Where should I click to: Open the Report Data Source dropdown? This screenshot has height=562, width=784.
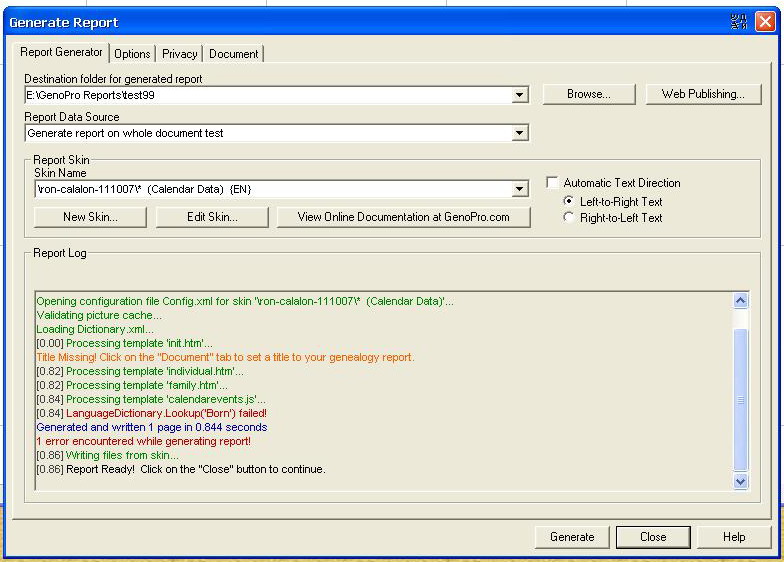tap(520, 133)
